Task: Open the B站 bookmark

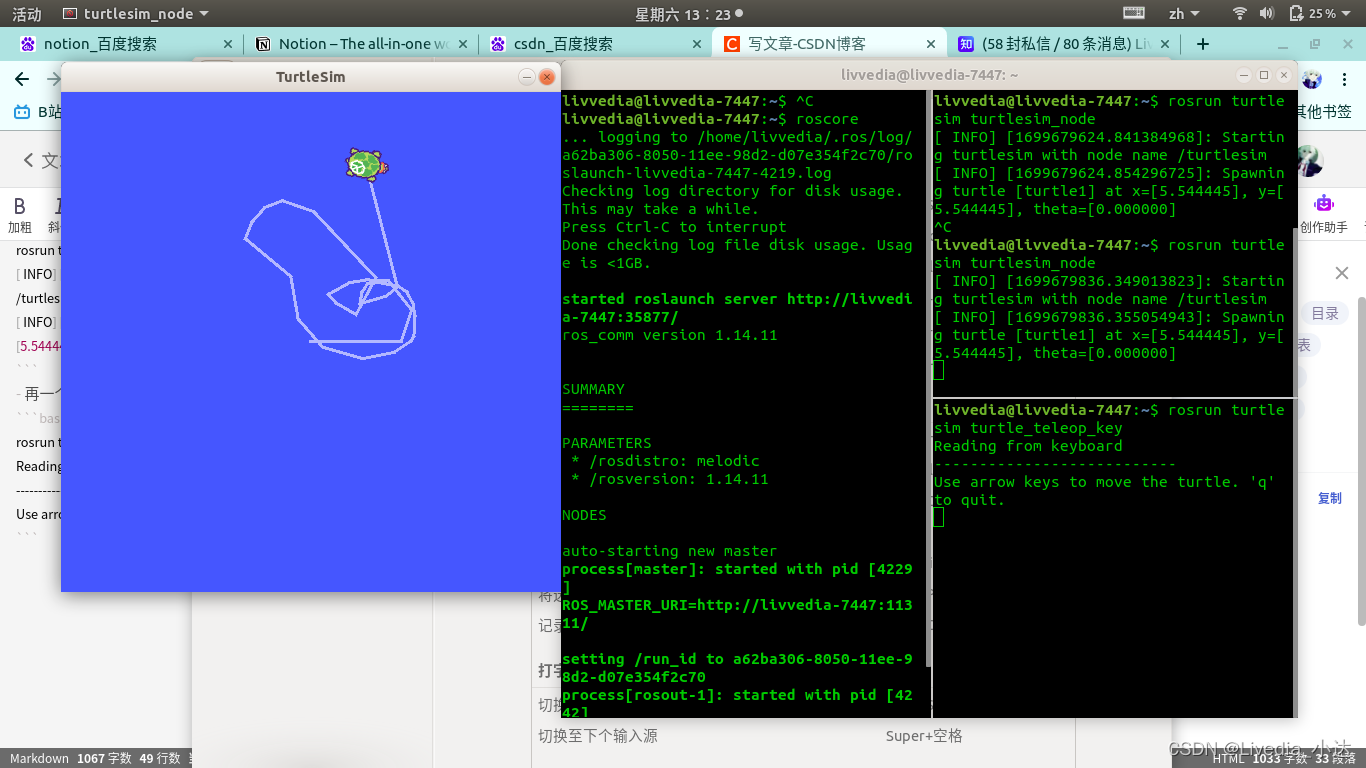Action: click(37, 111)
